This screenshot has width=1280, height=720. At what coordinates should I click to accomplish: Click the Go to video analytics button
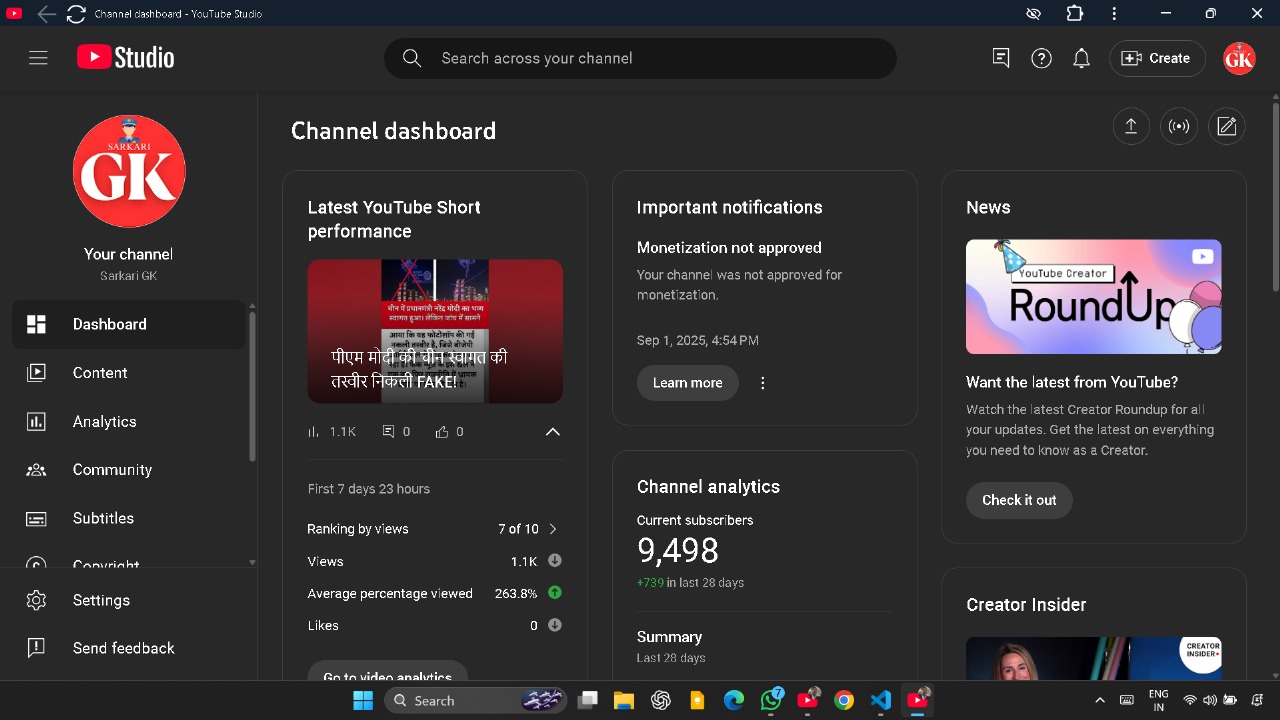click(387, 671)
